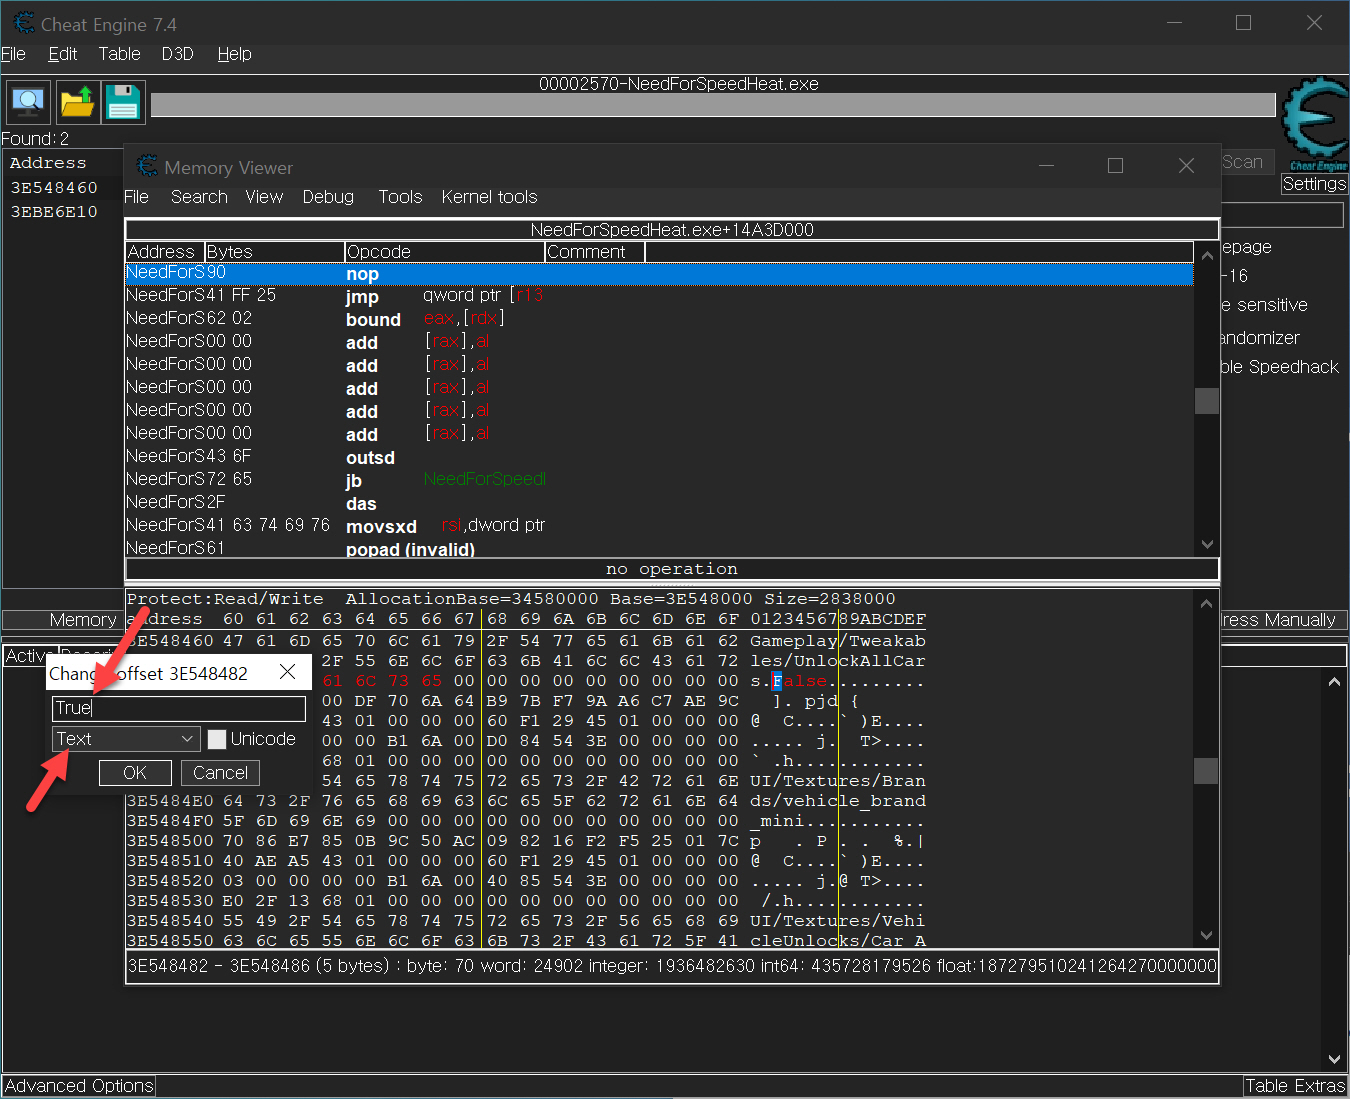Click the False text in the hex ASCII column
This screenshot has width=1350, height=1099.
[x=800, y=681]
